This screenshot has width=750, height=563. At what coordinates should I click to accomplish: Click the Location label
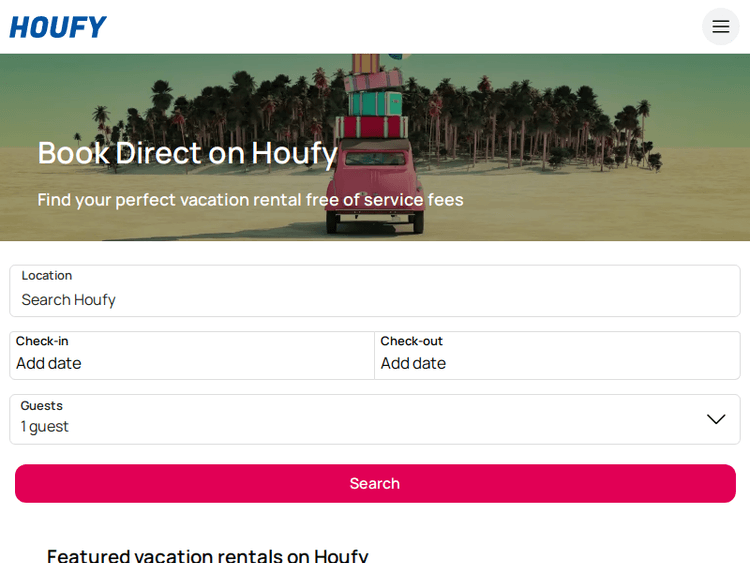tap(47, 276)
